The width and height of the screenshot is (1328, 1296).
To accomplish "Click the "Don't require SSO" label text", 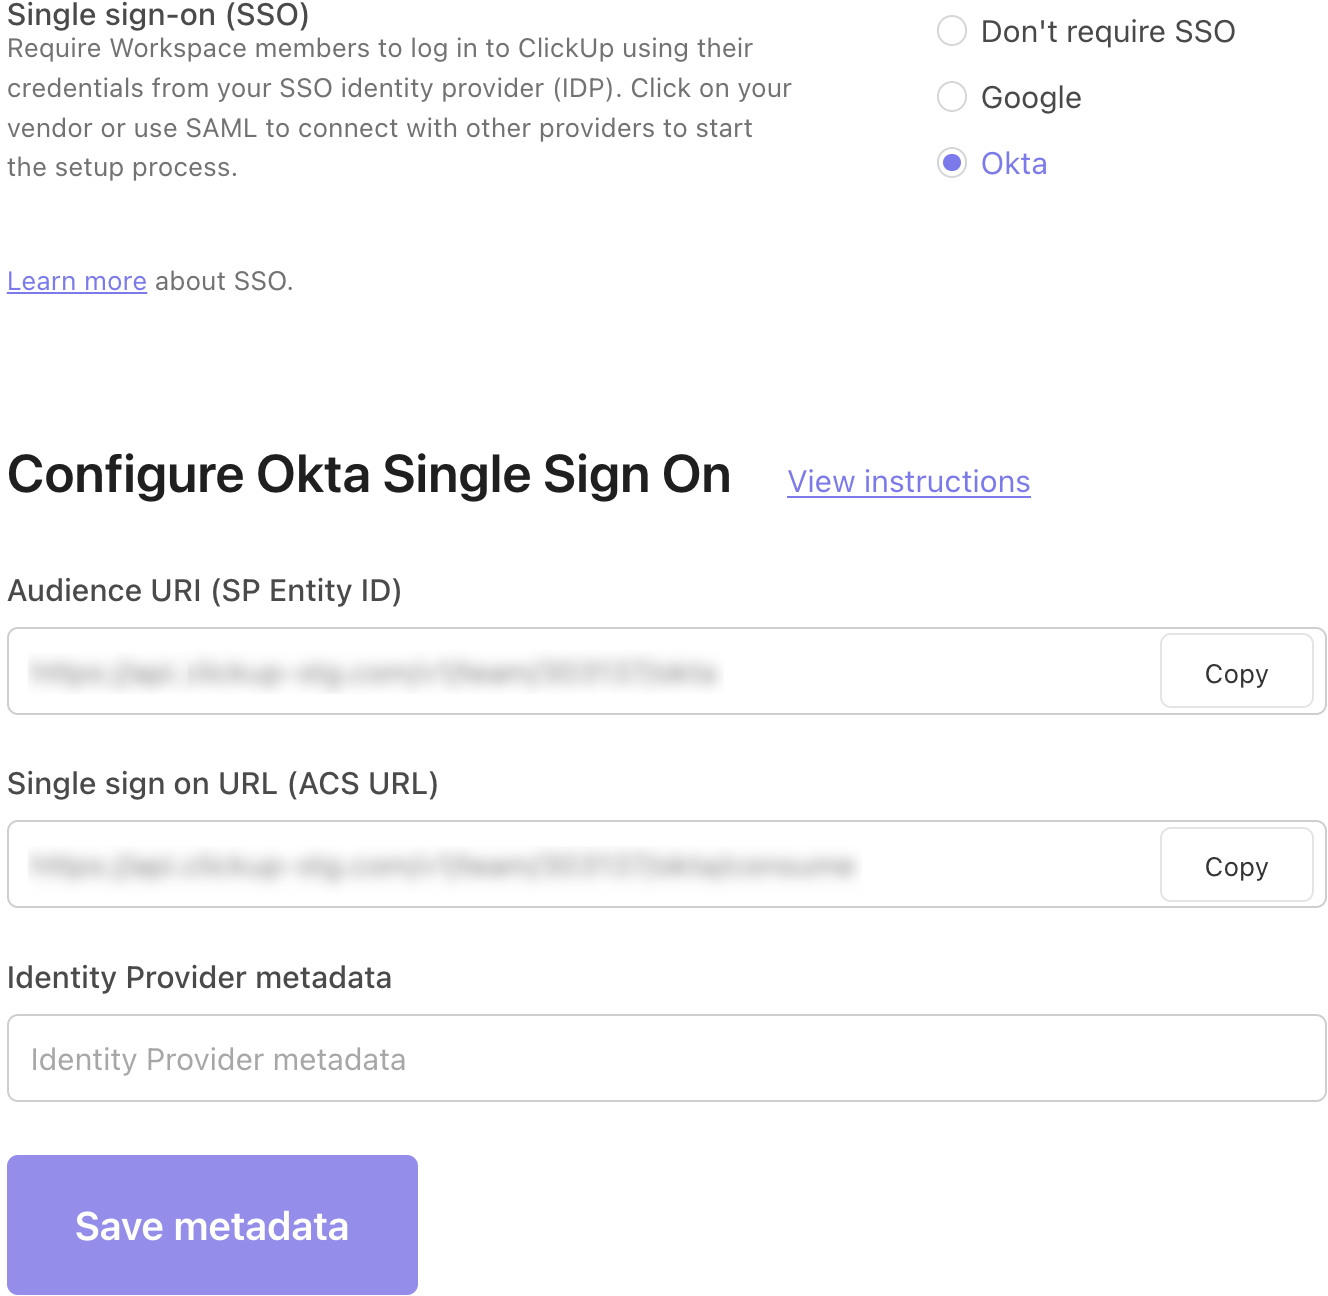I will pos(1108,32).
